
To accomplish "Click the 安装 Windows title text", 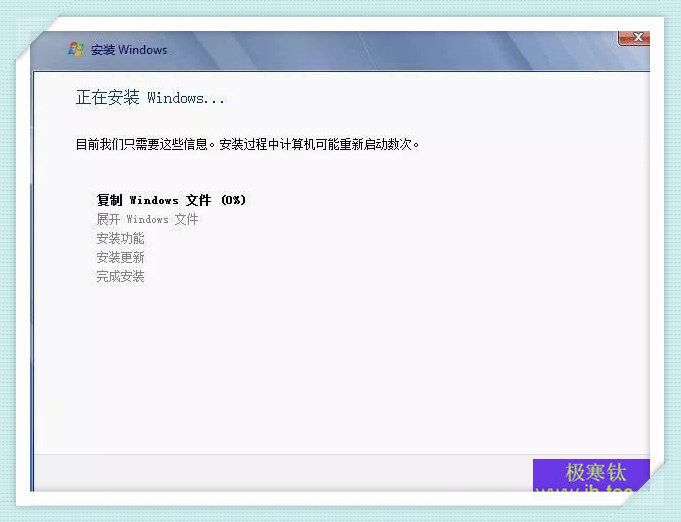I will pos(129,50).
